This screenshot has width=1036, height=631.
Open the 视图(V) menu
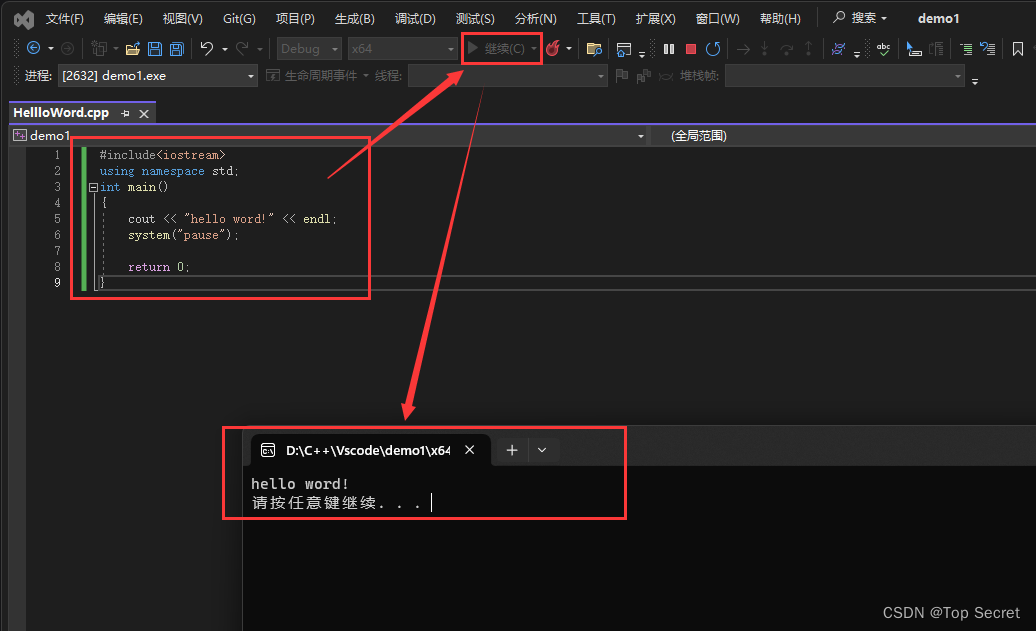183,19
